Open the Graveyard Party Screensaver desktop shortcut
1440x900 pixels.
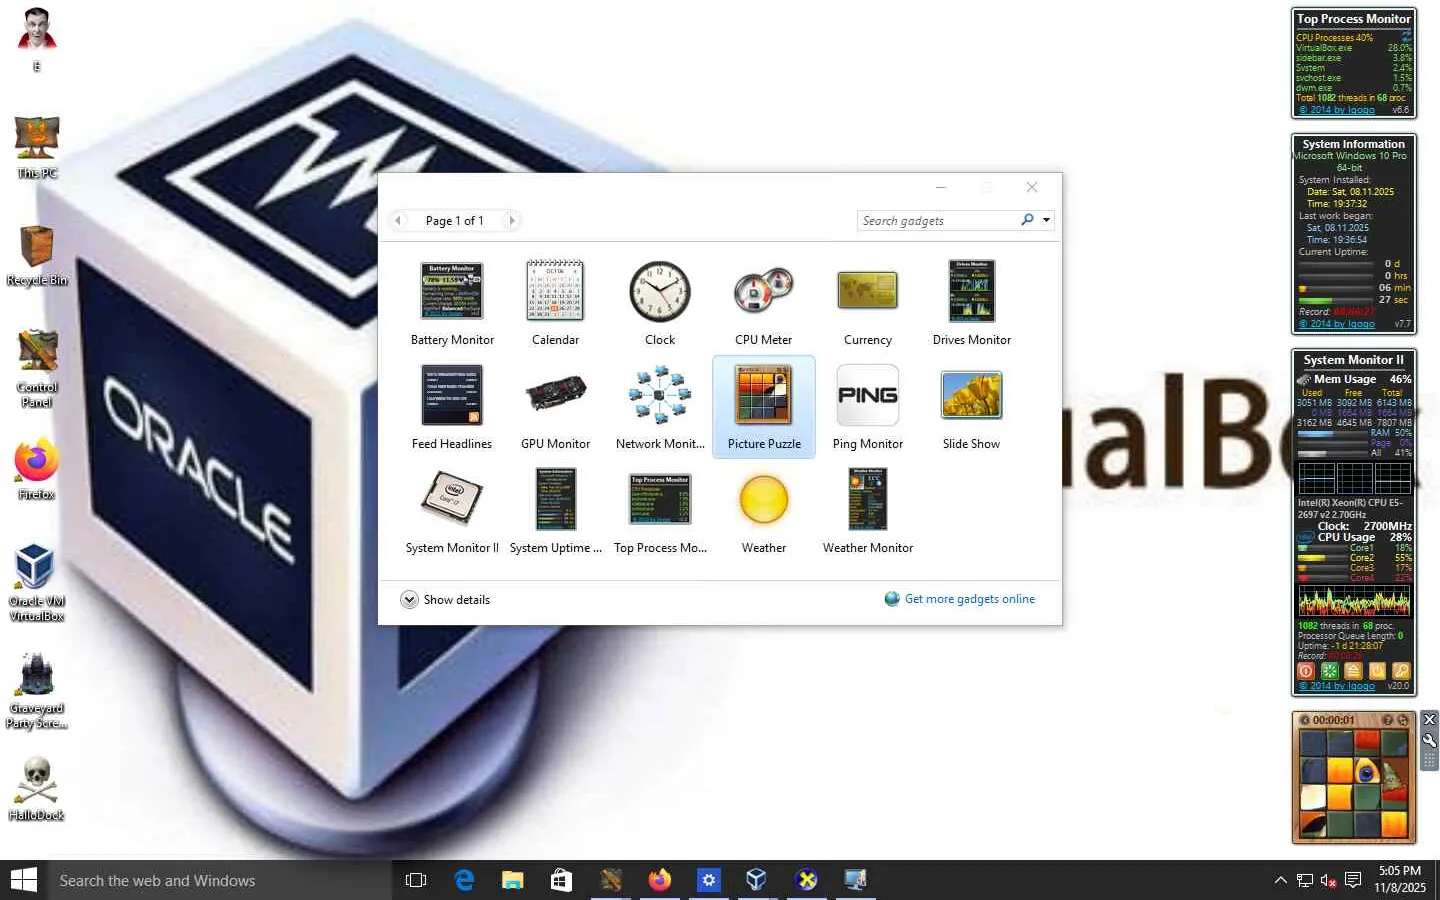coord(37,690)
